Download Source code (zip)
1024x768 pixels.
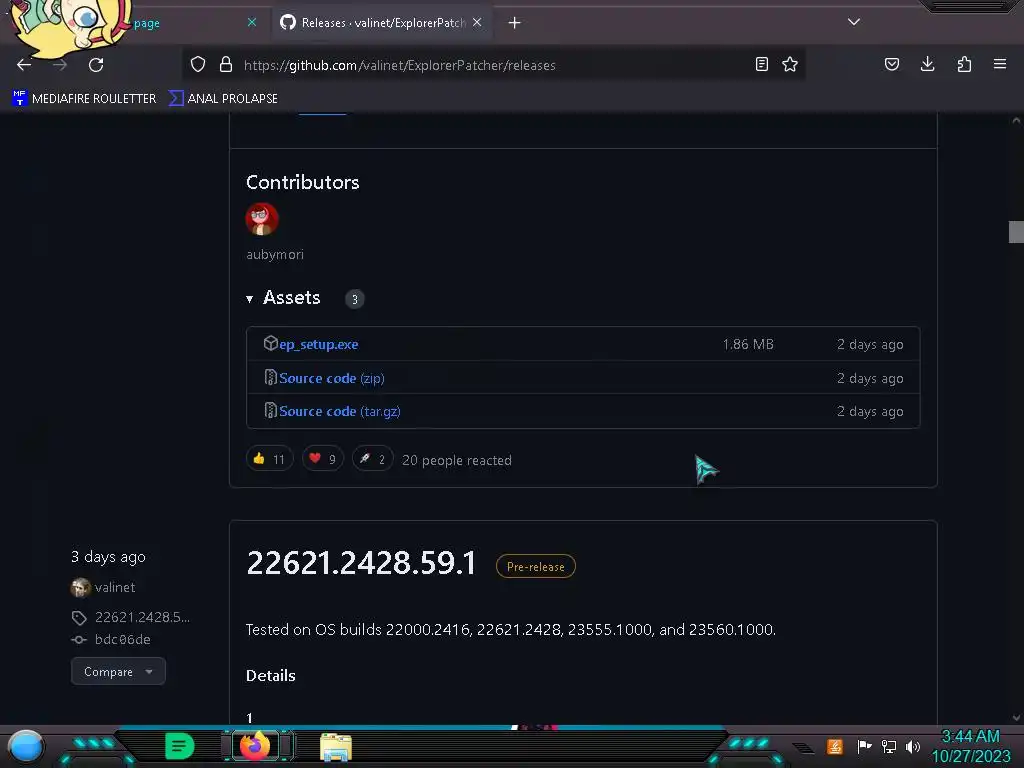pyautogui.click(x=331, y=378)
